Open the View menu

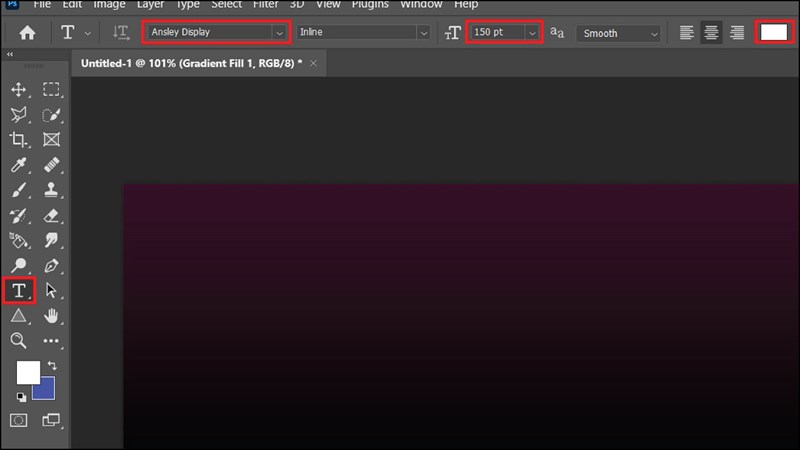[x=328, y=5]
